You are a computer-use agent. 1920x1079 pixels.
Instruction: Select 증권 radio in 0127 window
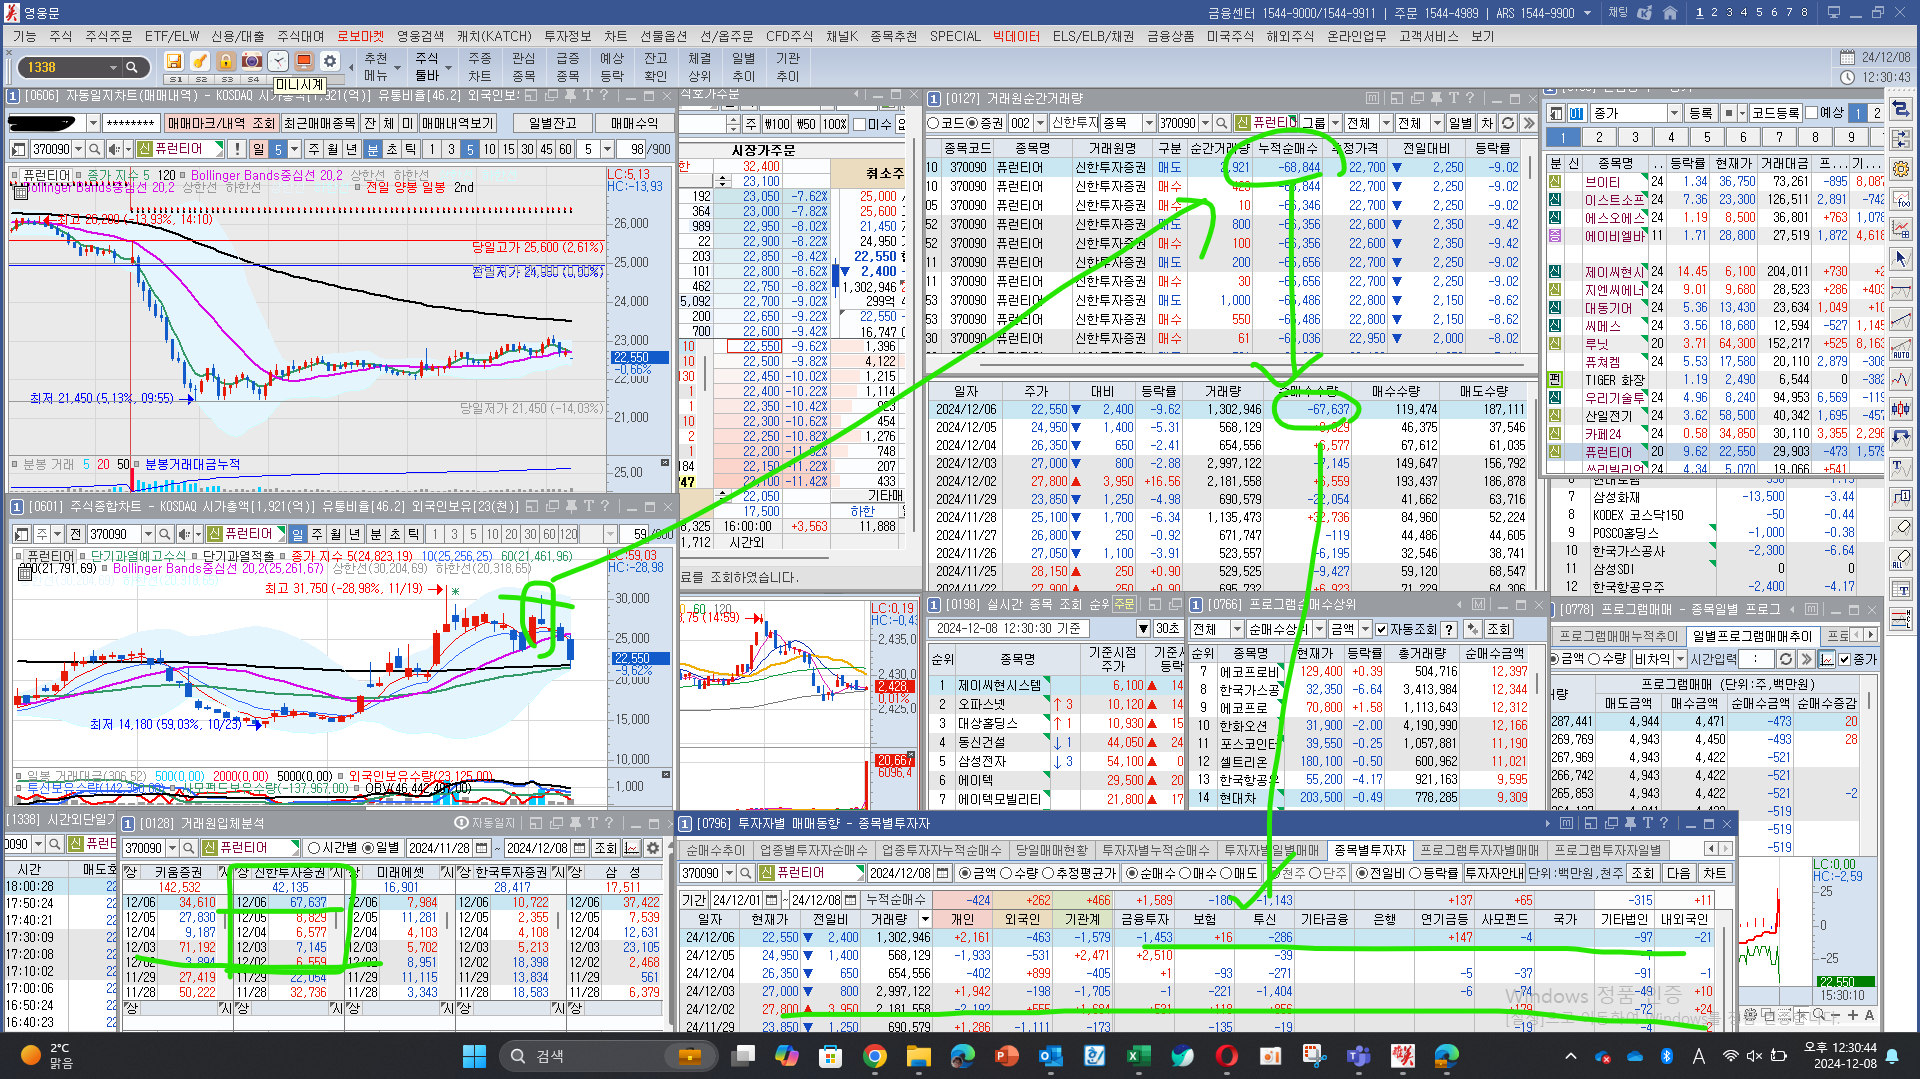[972, 123]
